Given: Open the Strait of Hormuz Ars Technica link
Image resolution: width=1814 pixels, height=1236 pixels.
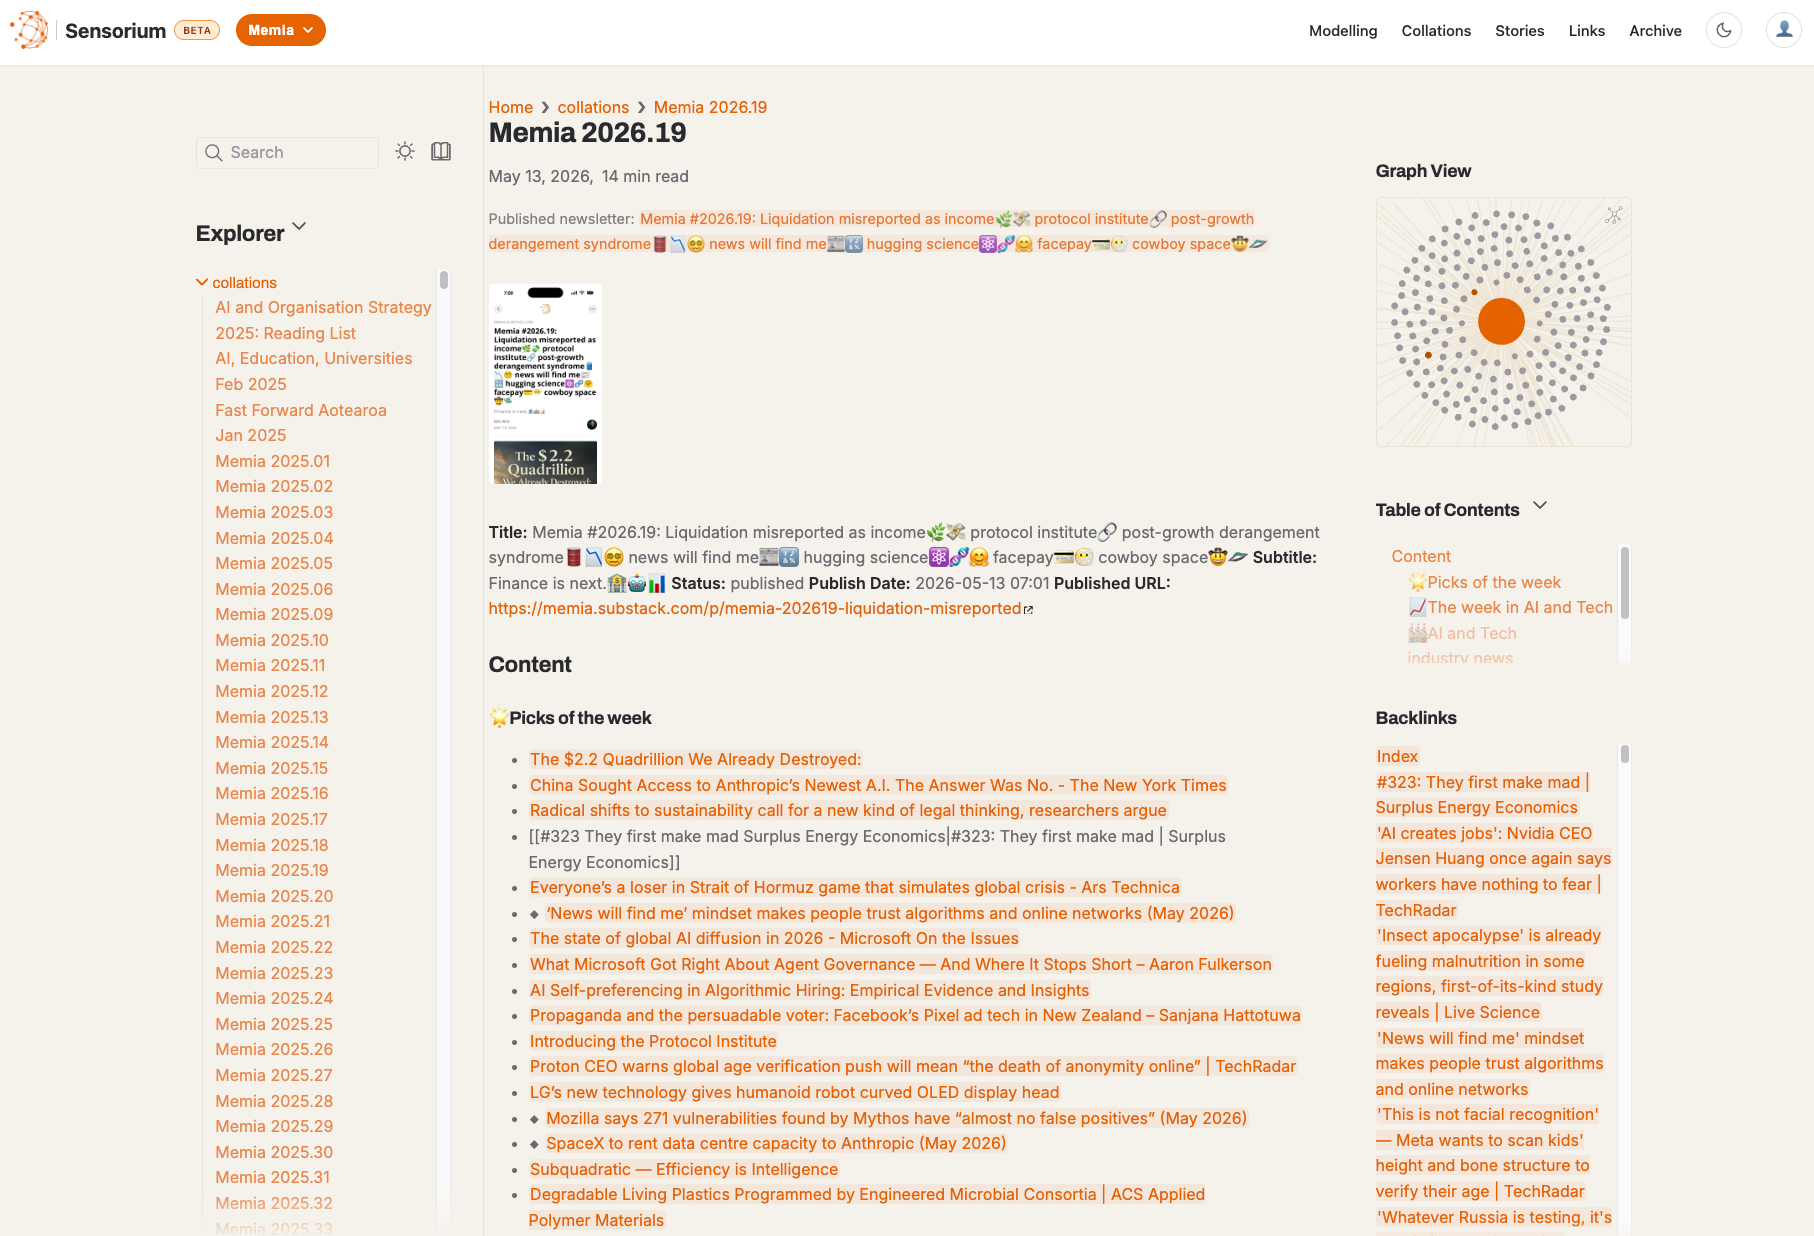Looking at the screenshot, I should point(854,887).
